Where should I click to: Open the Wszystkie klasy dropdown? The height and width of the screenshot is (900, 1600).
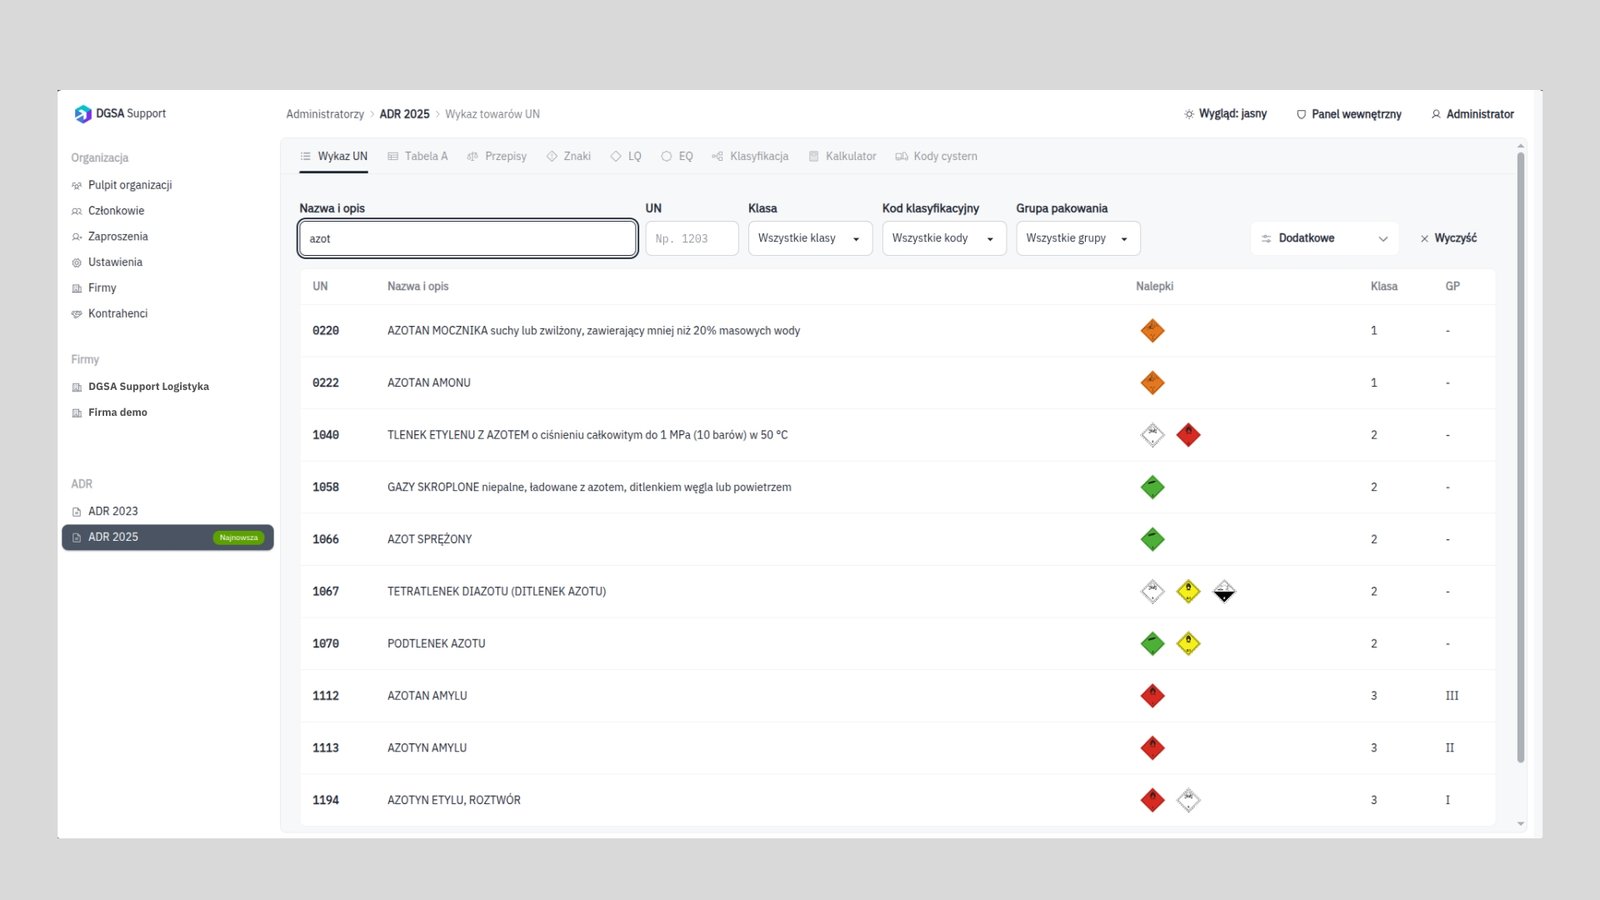pyautogui.click(x=810, y=238)
